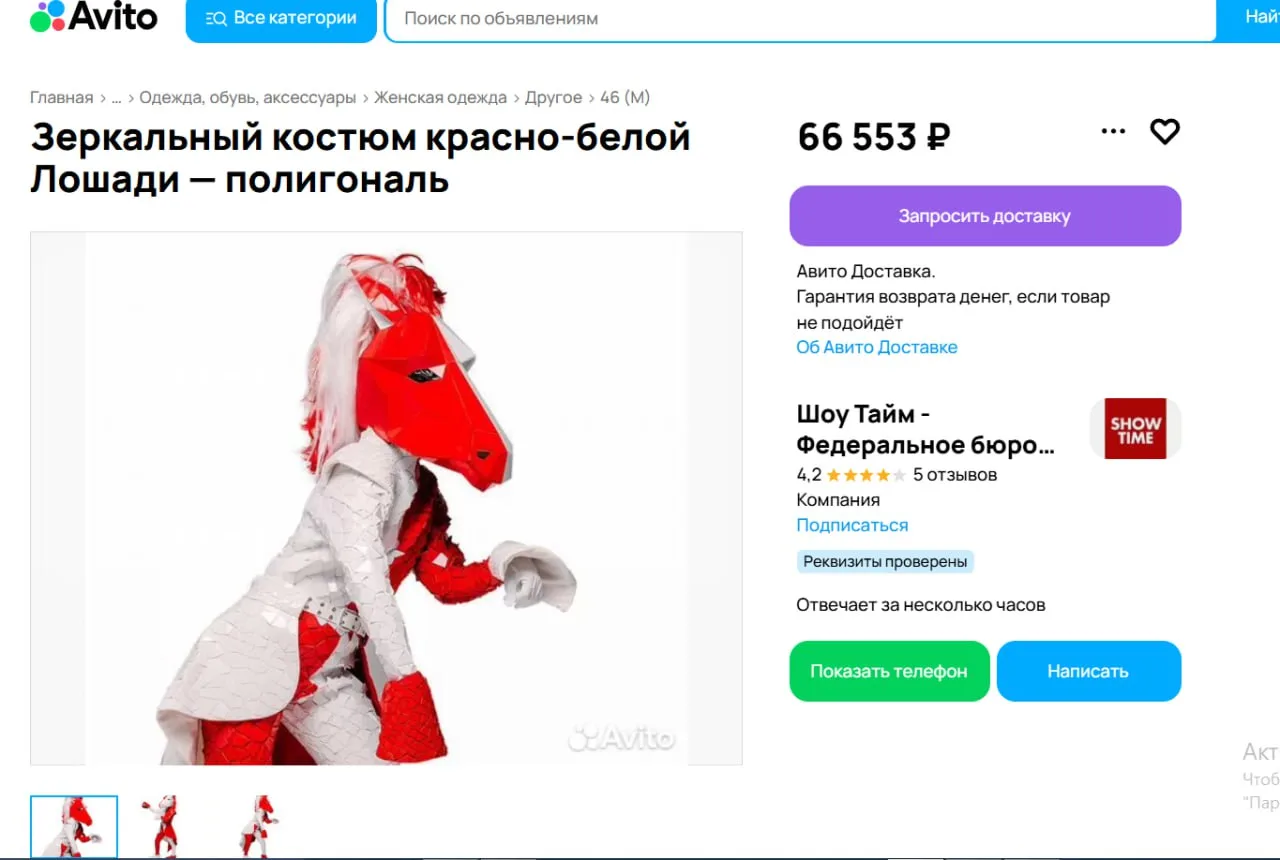Click the seller star rating

click(x=866, y=475)
